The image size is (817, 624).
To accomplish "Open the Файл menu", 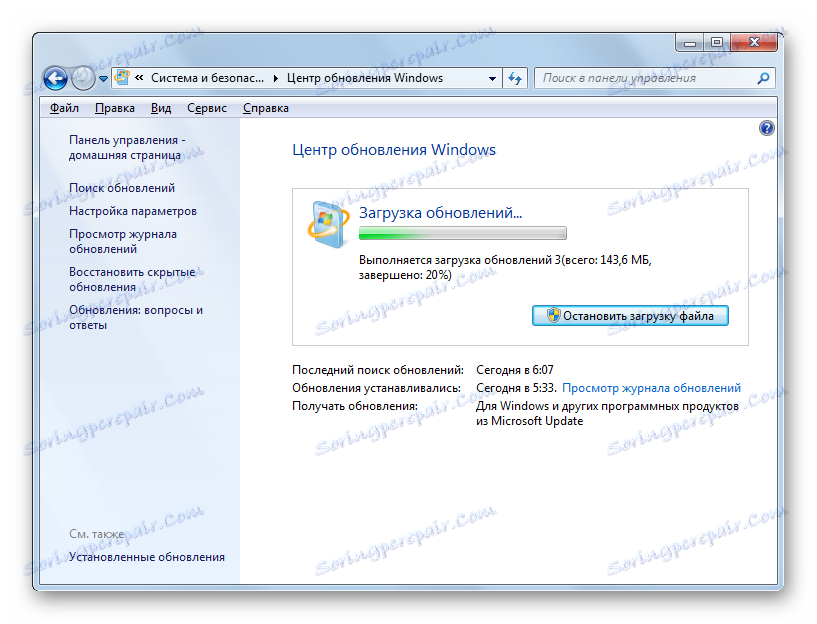I will 64,108.
